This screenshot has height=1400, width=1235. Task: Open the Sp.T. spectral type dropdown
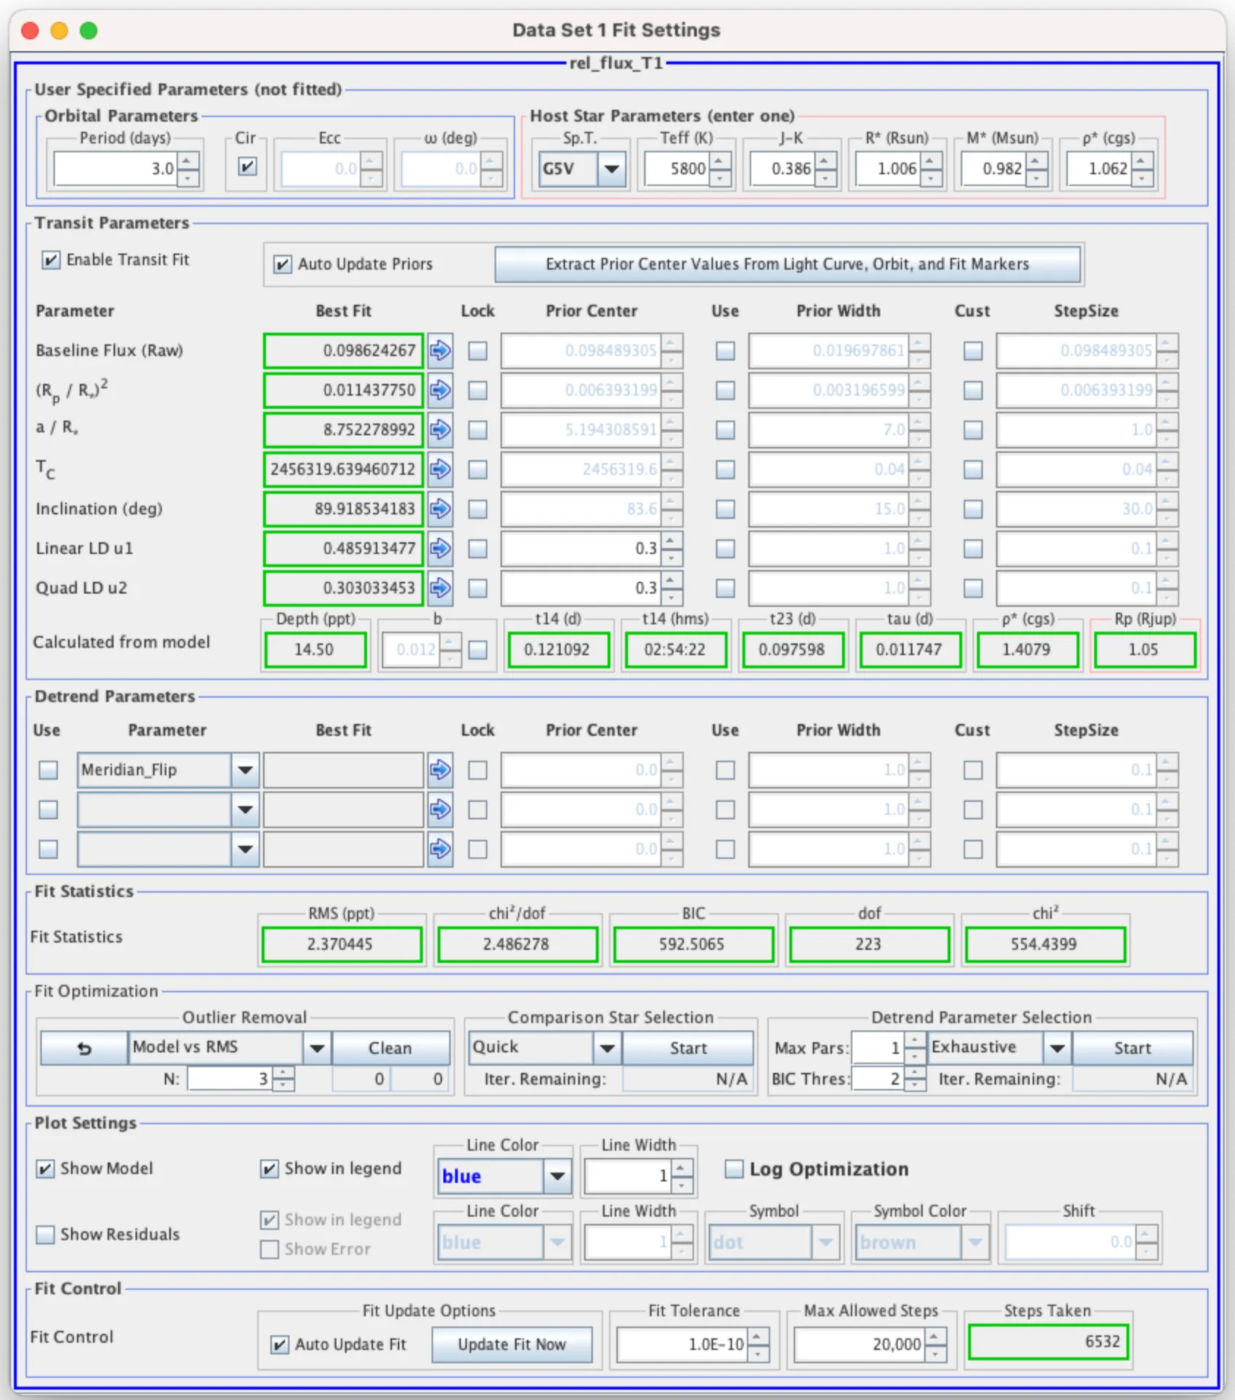(x=611, y=169)
